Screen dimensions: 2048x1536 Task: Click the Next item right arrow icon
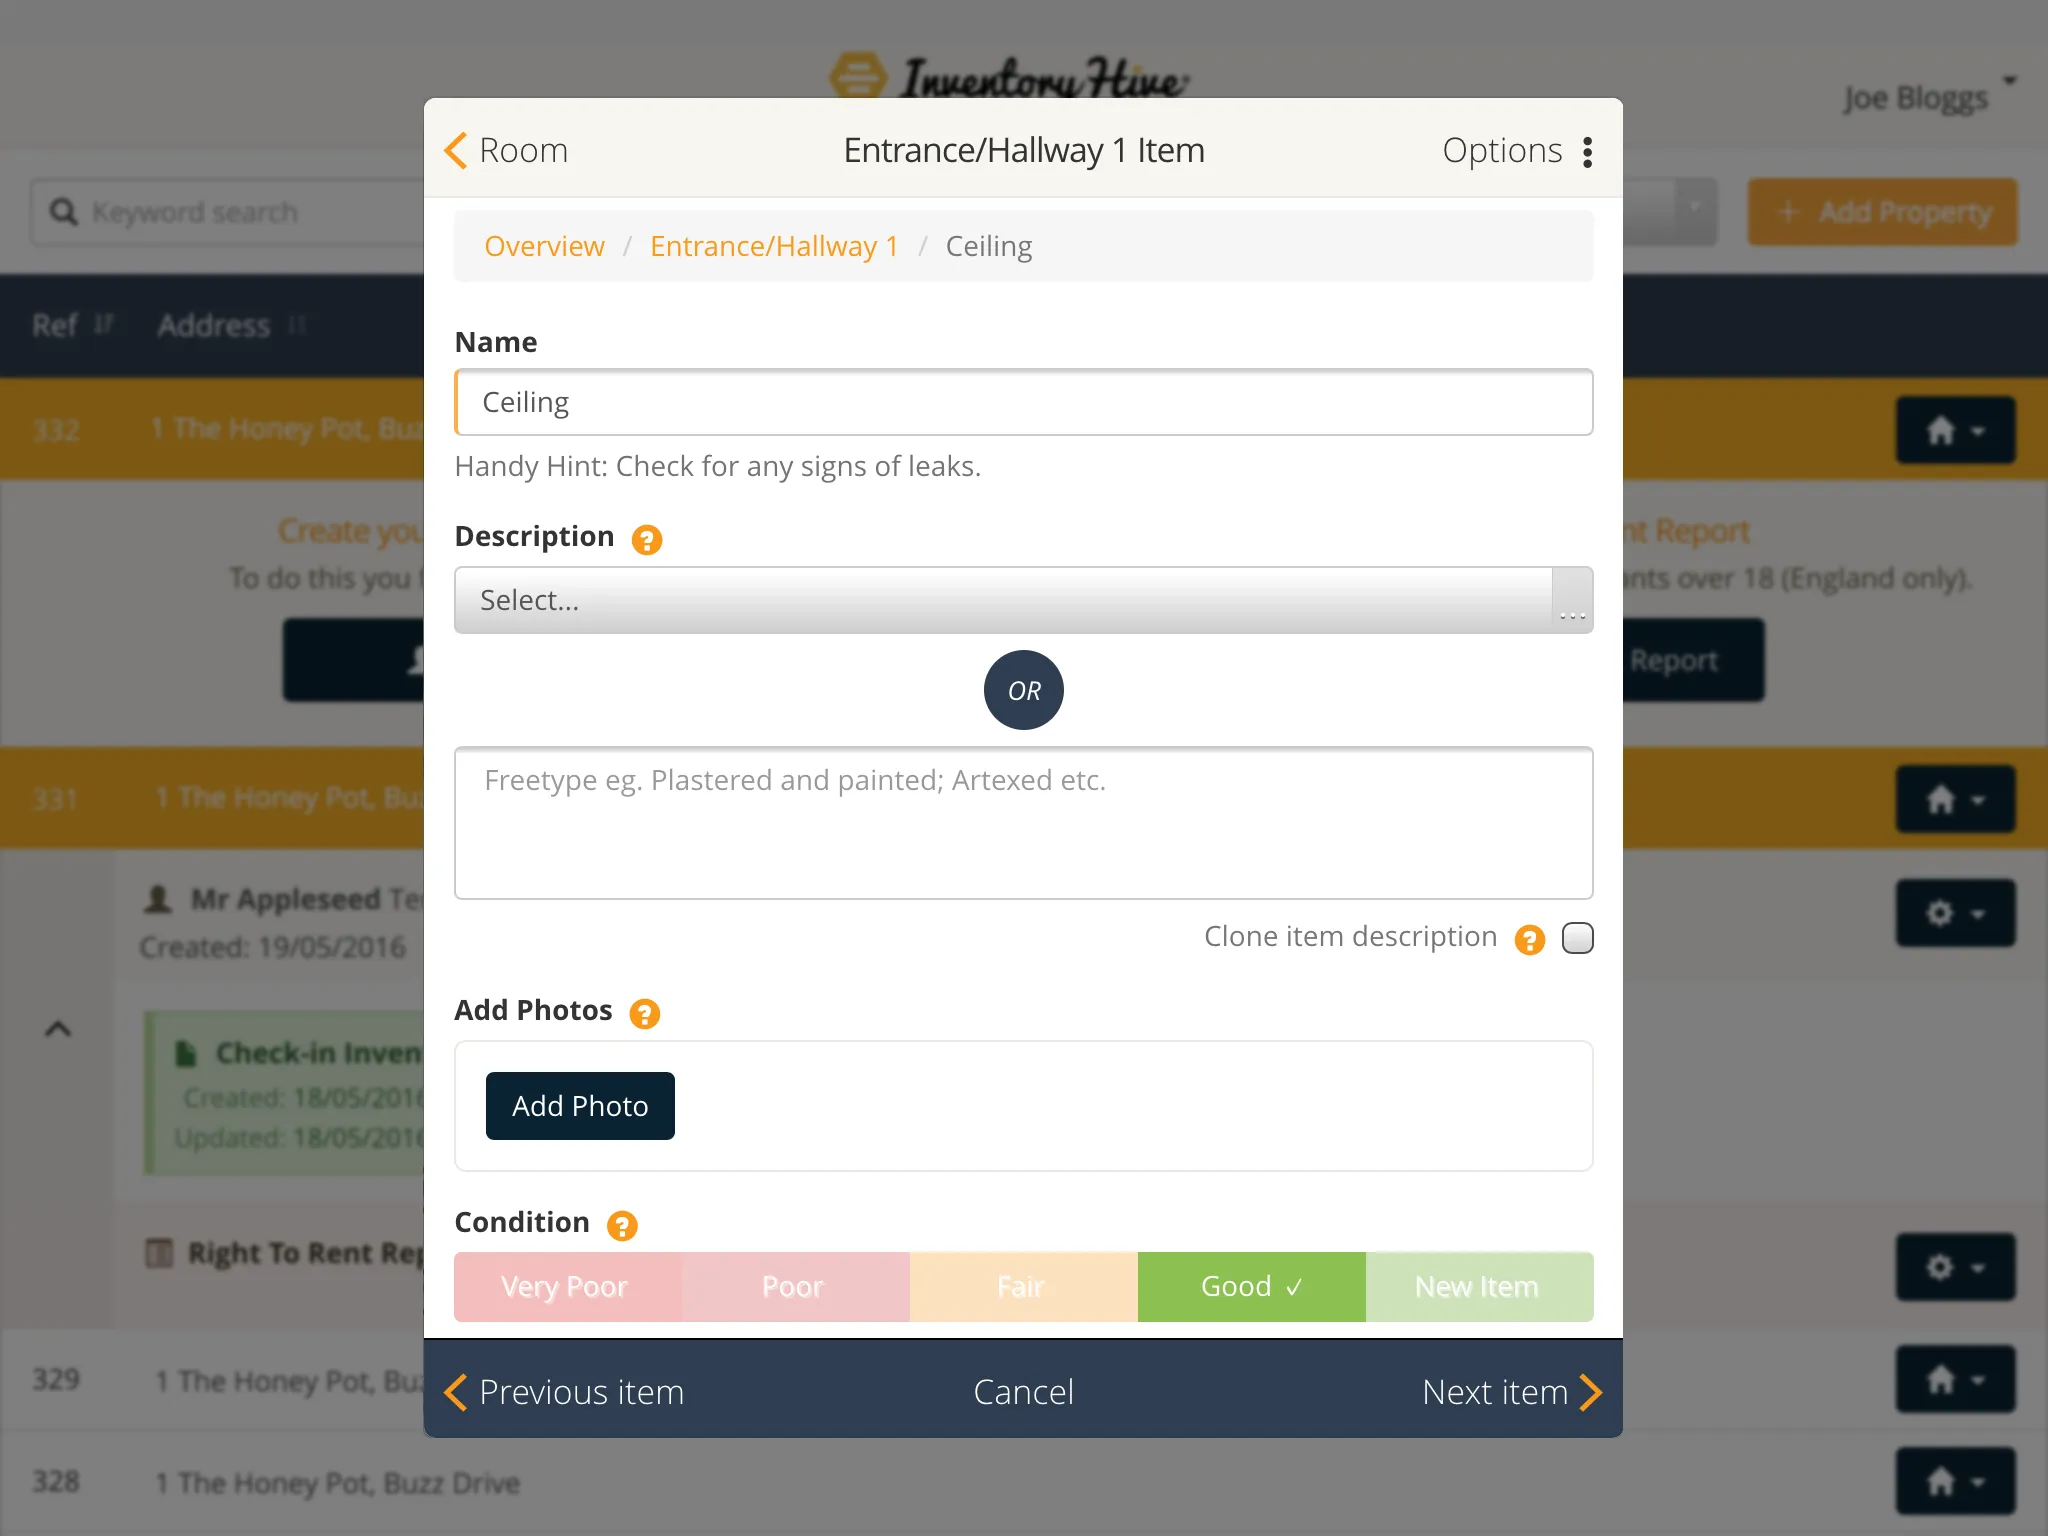click(1593, 1391)
